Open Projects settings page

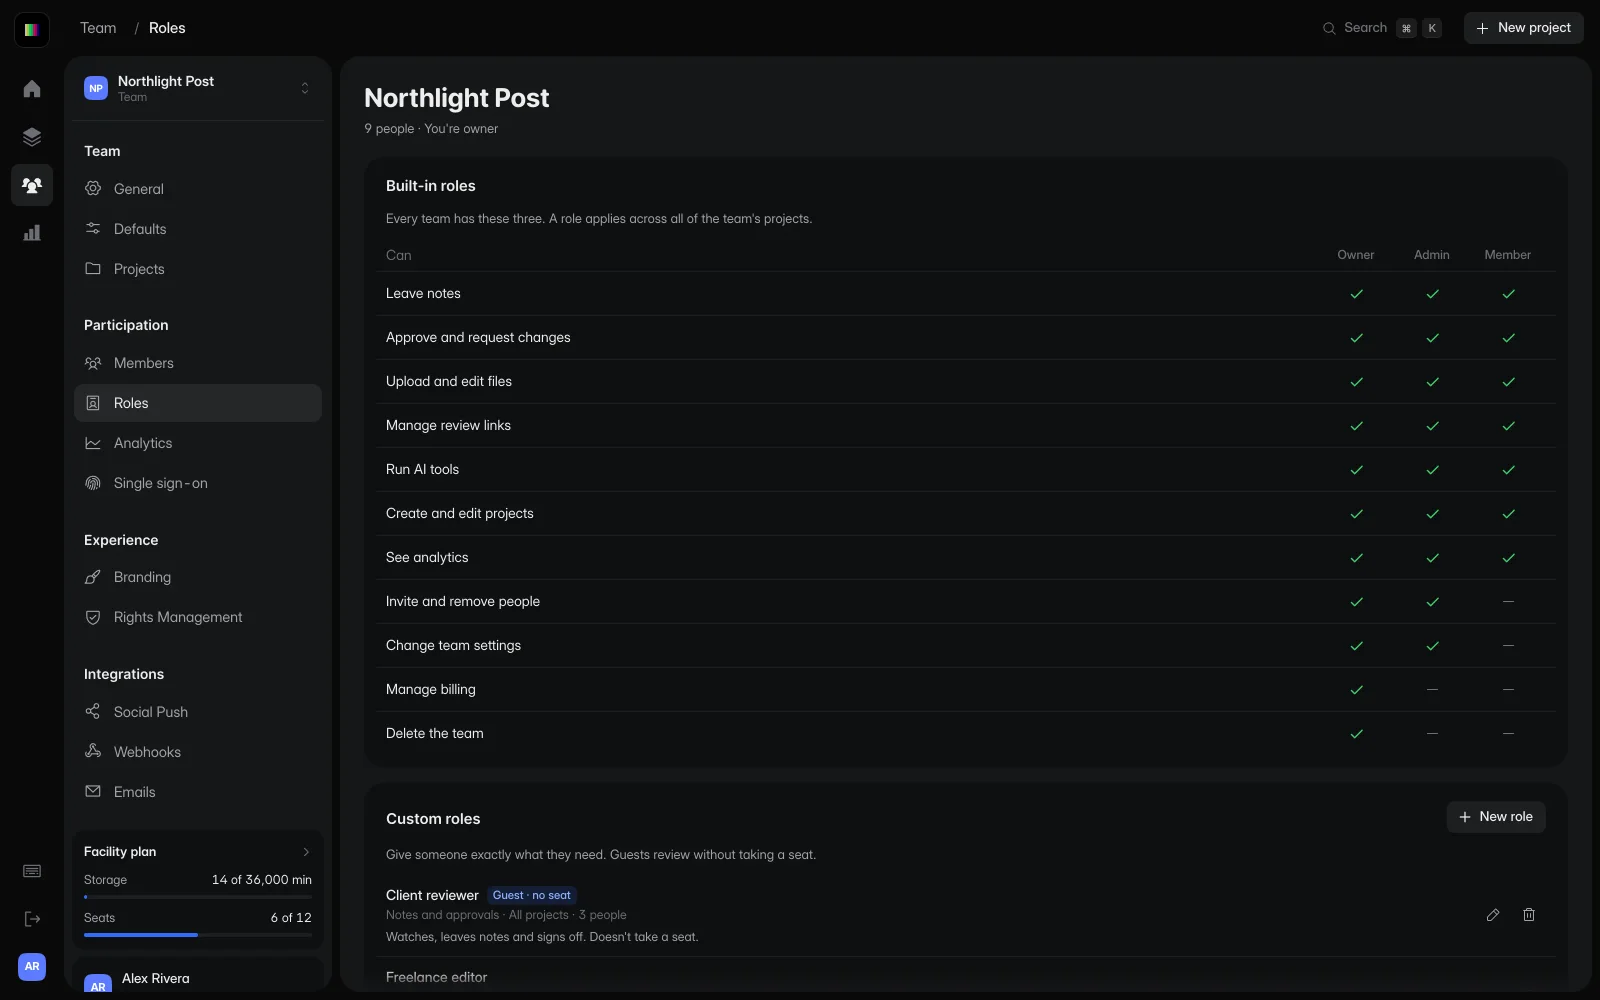point(198,269)
